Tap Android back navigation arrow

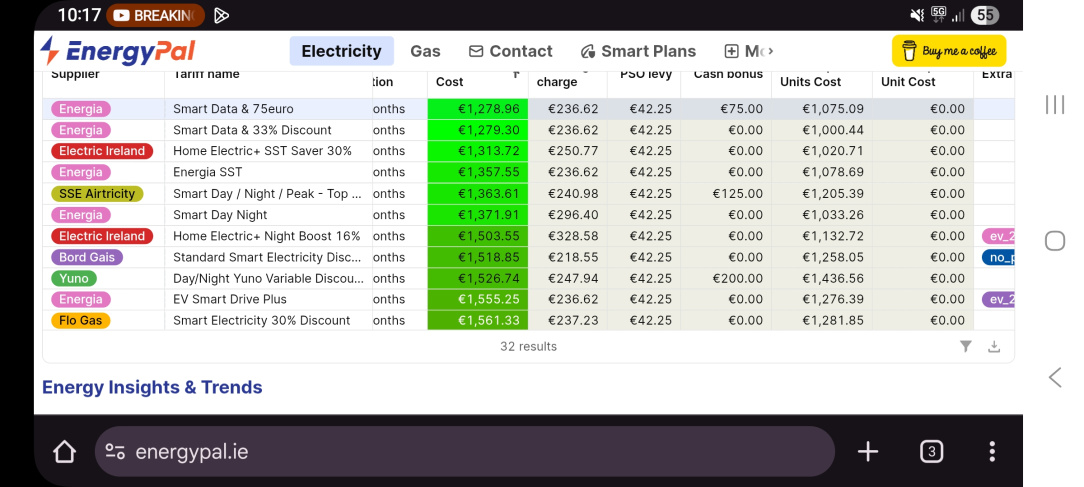pyautogui.click(x=1055, y=377)
